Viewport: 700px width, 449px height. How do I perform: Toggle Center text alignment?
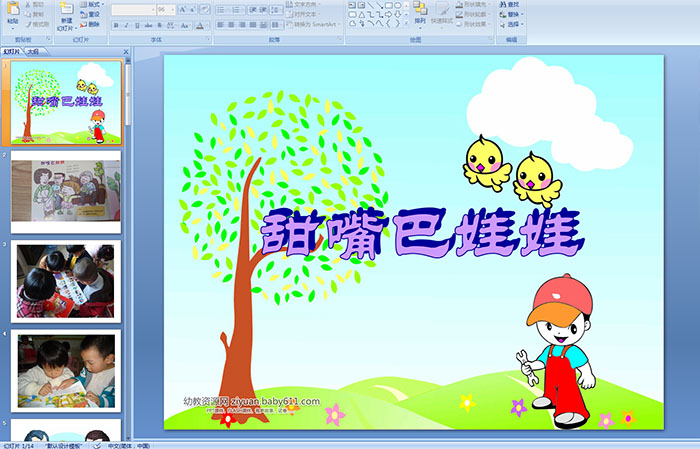pyautogui.click(x=231, y=25)
